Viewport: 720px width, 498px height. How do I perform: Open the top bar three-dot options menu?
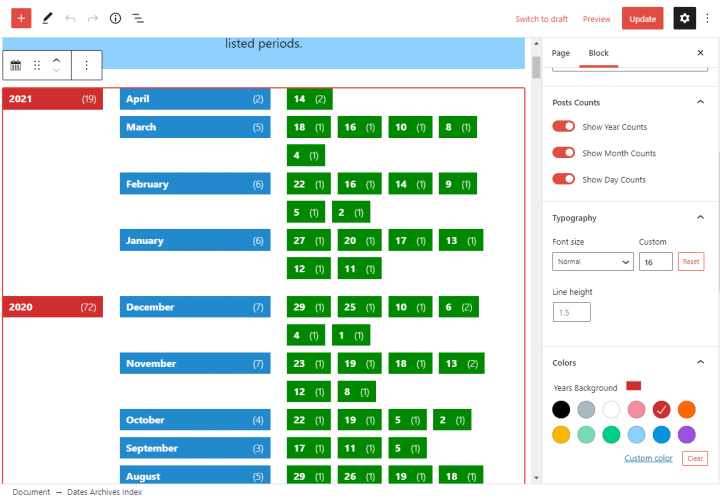tap(707, 18)
